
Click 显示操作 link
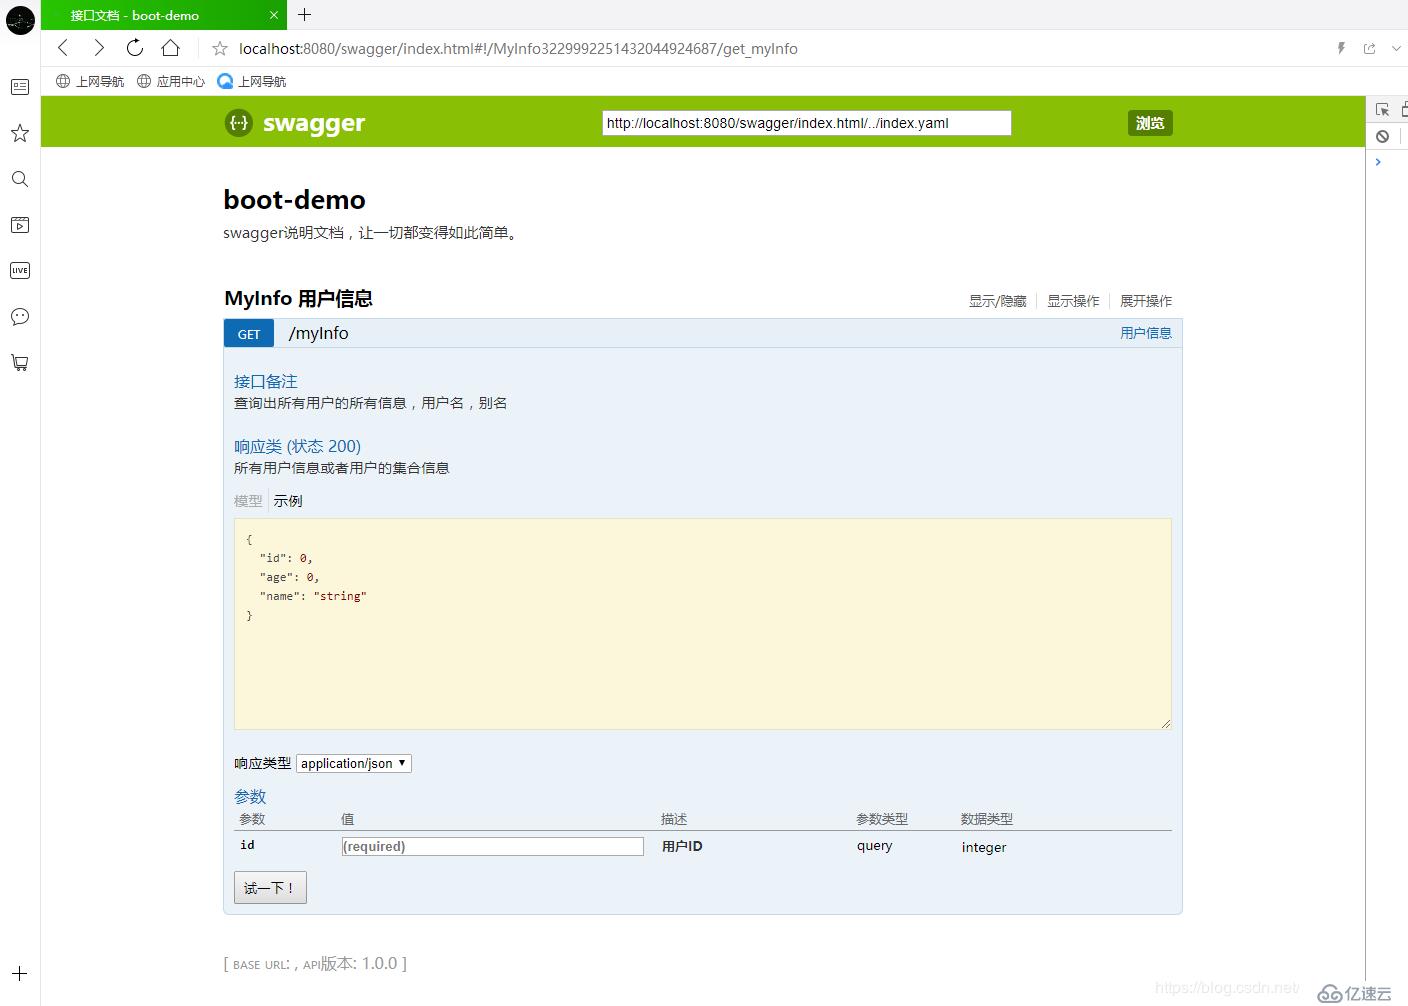click(1073, 301)
